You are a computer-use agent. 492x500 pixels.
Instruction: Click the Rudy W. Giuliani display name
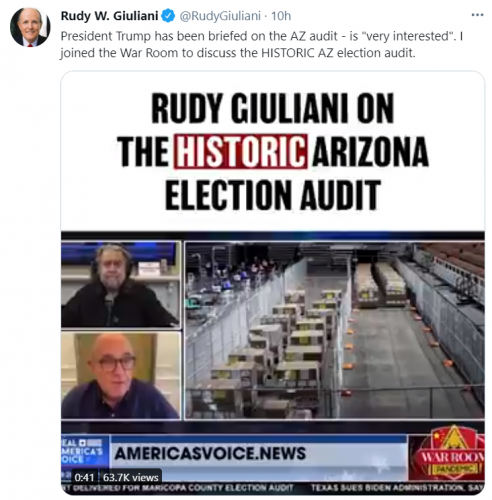109,16
